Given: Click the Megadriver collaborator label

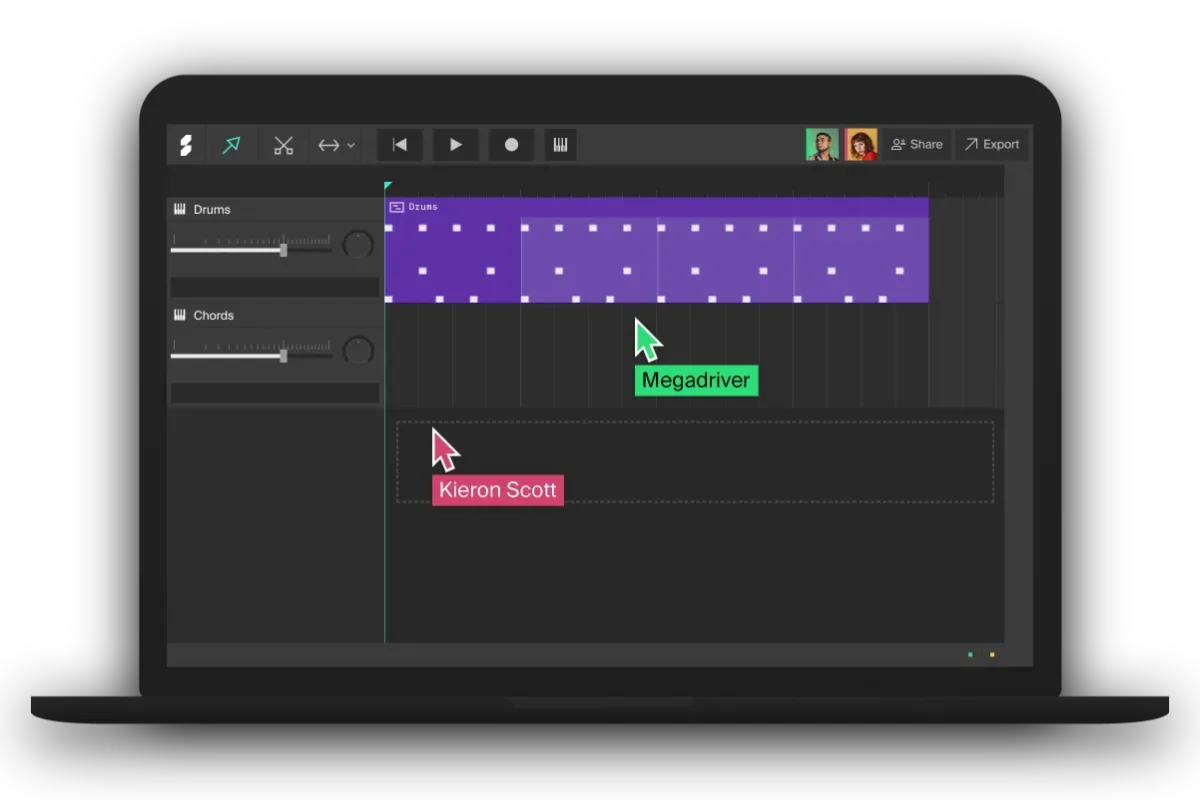Looking at the screenshot, I should pyautogui.click(x=696, y=380).
